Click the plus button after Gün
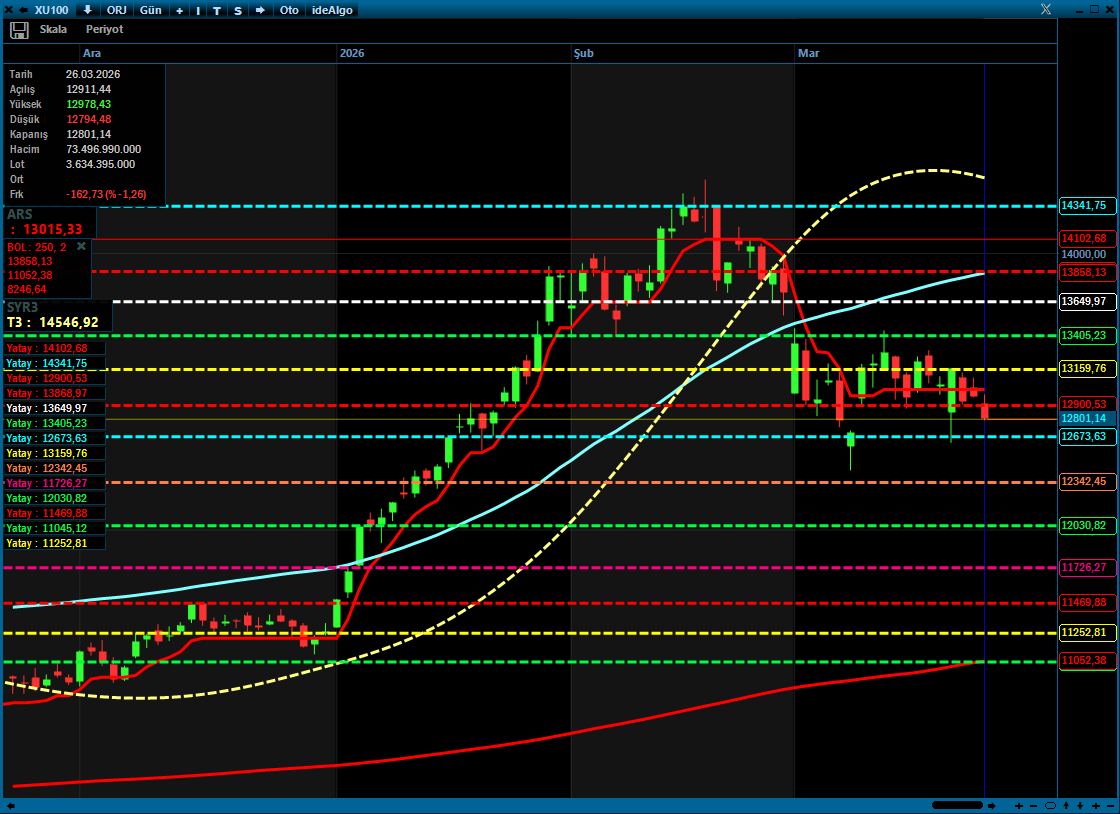Image resolution: width=1120 pixels, height=814 pixels. [179, 10]
